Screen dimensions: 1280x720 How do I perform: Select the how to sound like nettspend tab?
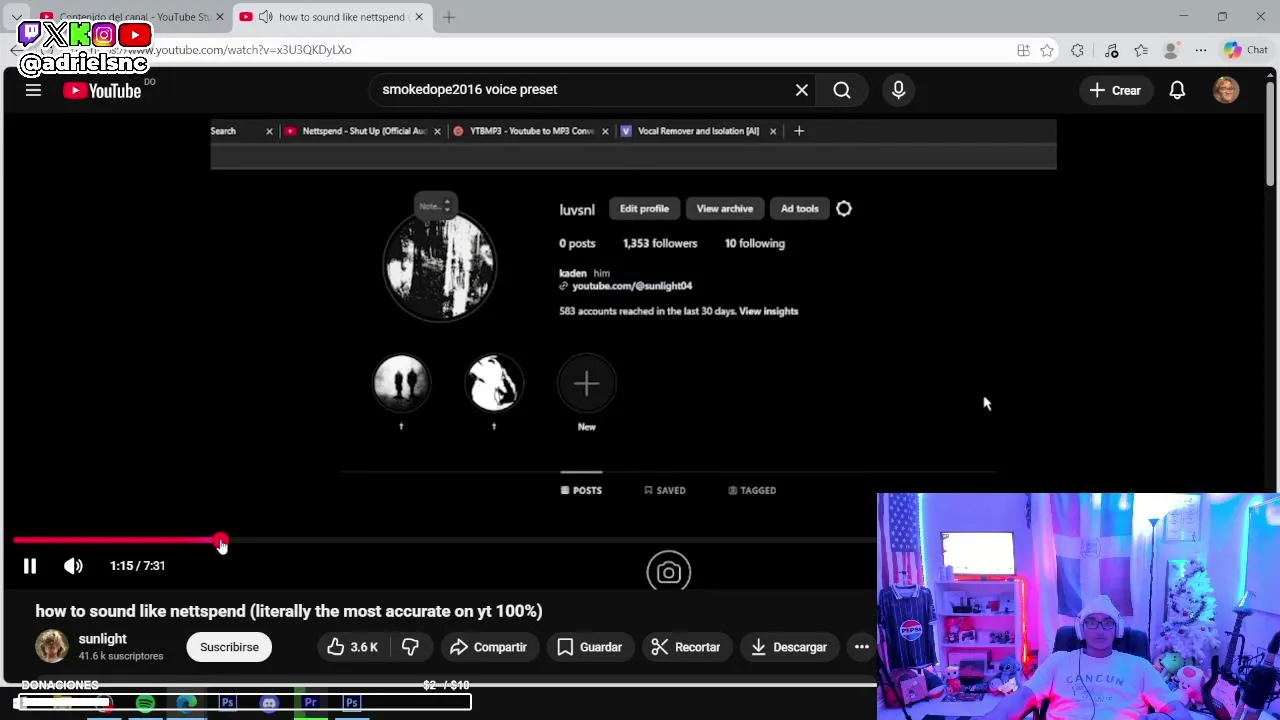click(x=330, y=17)
